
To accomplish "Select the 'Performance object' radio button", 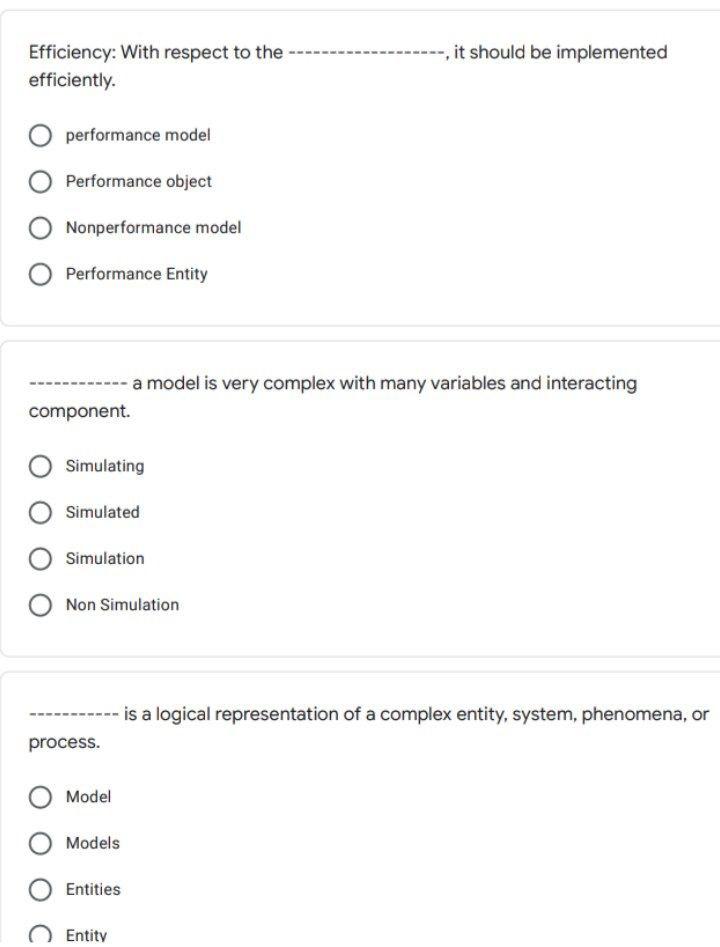I will point(40,181).
